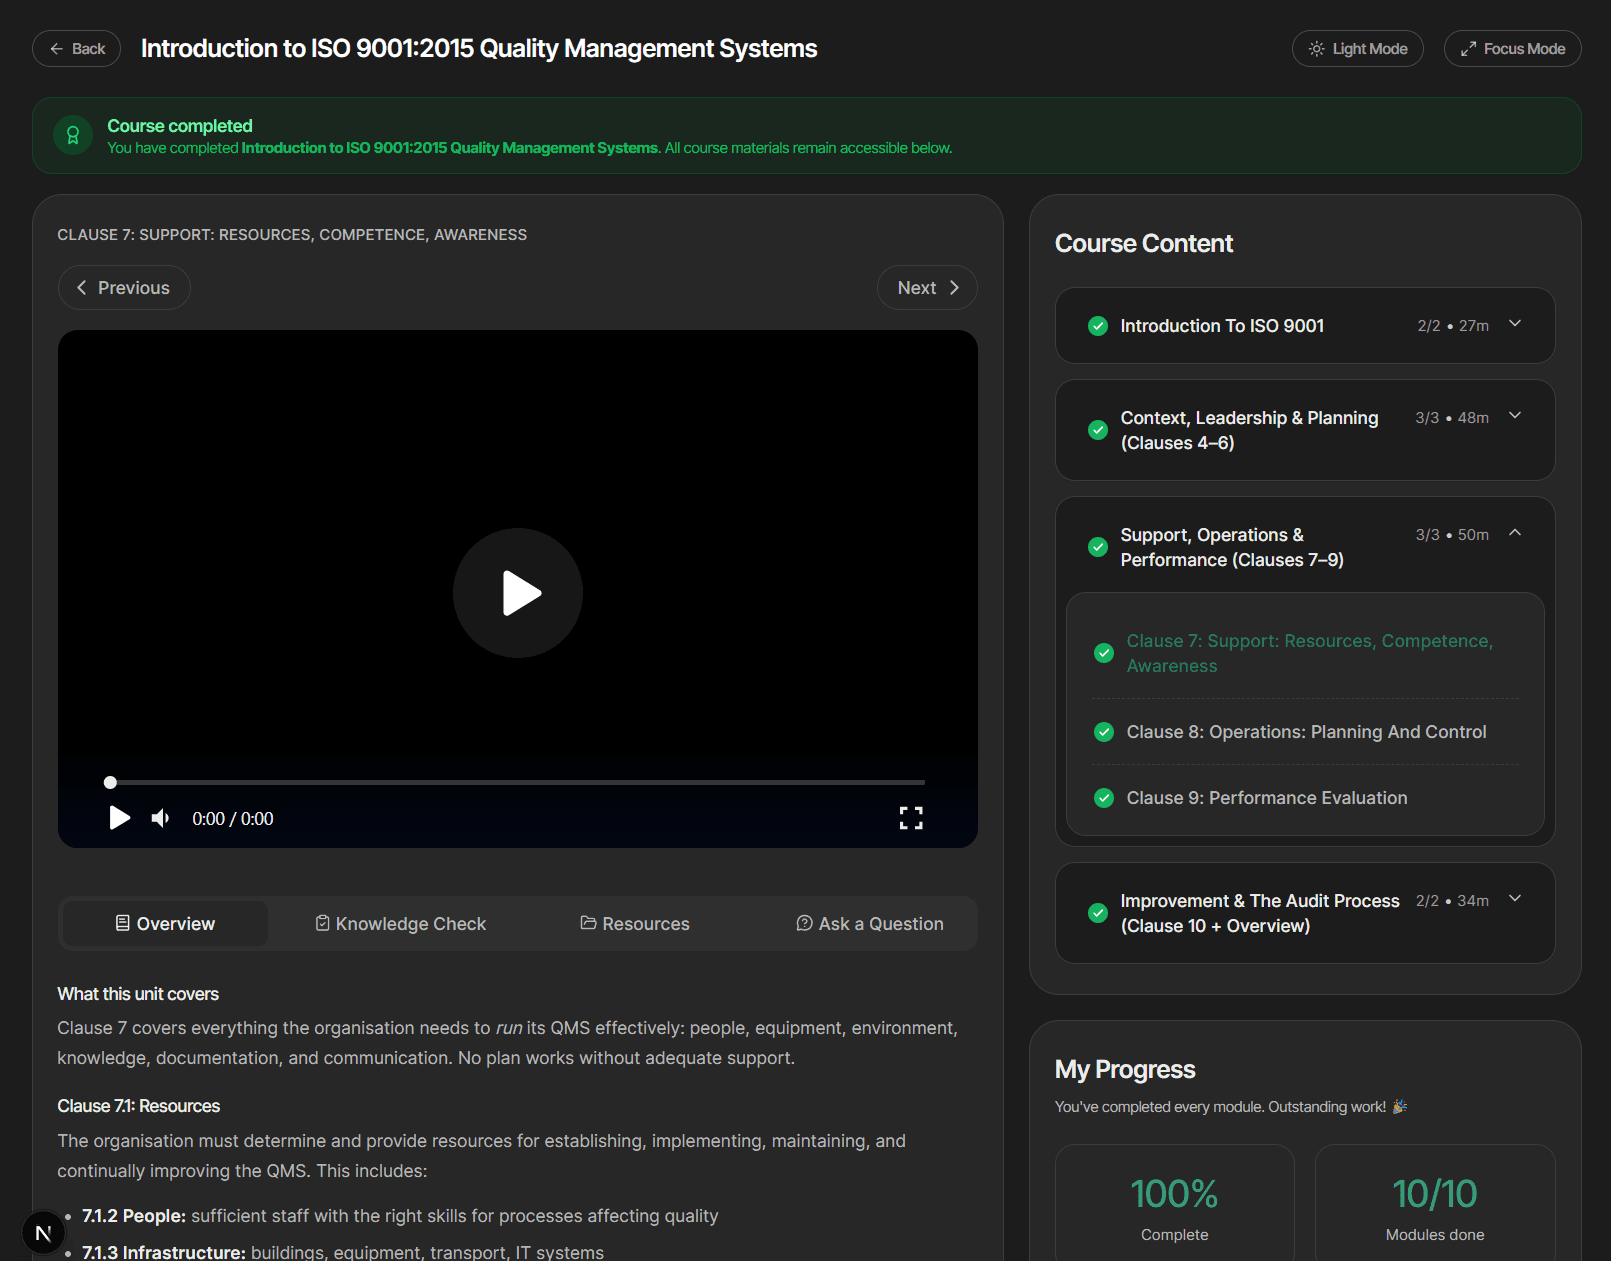Click '3/3 • 48m' module duration text
The image size is (1611, 1261).
1452,418
